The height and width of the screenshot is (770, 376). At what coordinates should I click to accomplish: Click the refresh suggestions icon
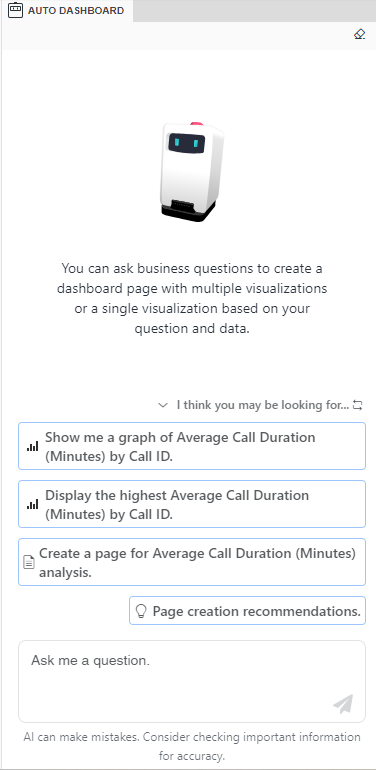click(357, 406)
